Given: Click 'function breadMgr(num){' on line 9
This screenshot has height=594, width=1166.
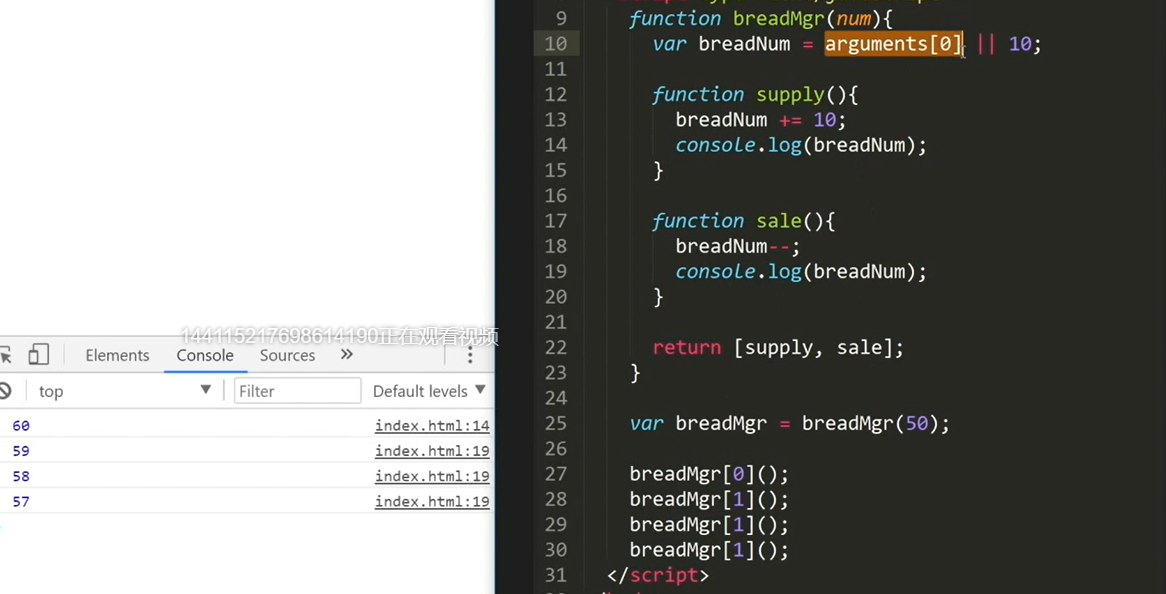Looking at the screenshot, I should [761, 19].
